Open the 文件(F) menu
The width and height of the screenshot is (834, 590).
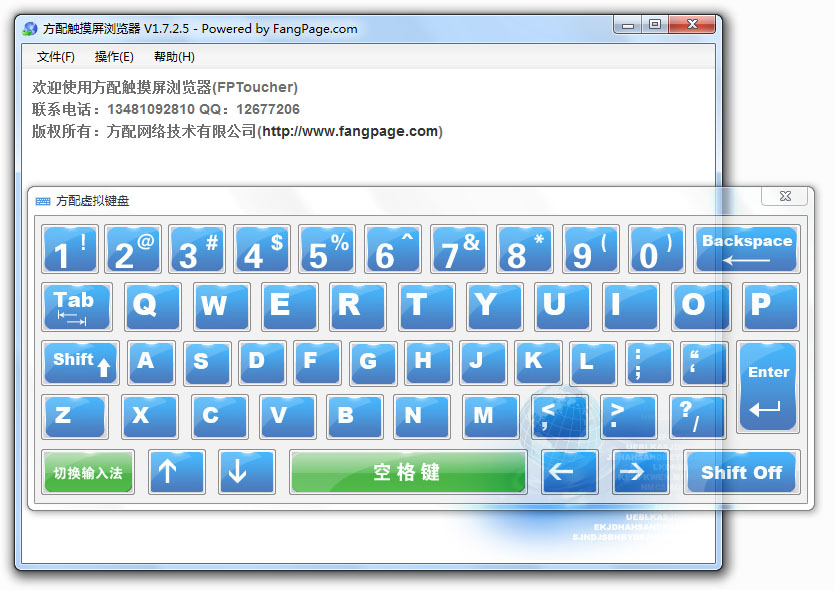point(55,56)
